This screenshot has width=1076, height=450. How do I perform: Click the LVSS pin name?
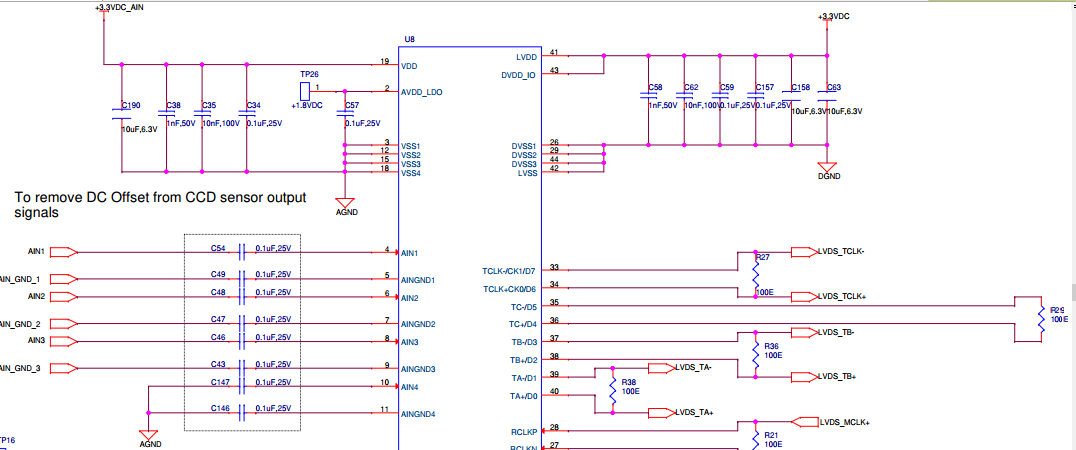528,174
